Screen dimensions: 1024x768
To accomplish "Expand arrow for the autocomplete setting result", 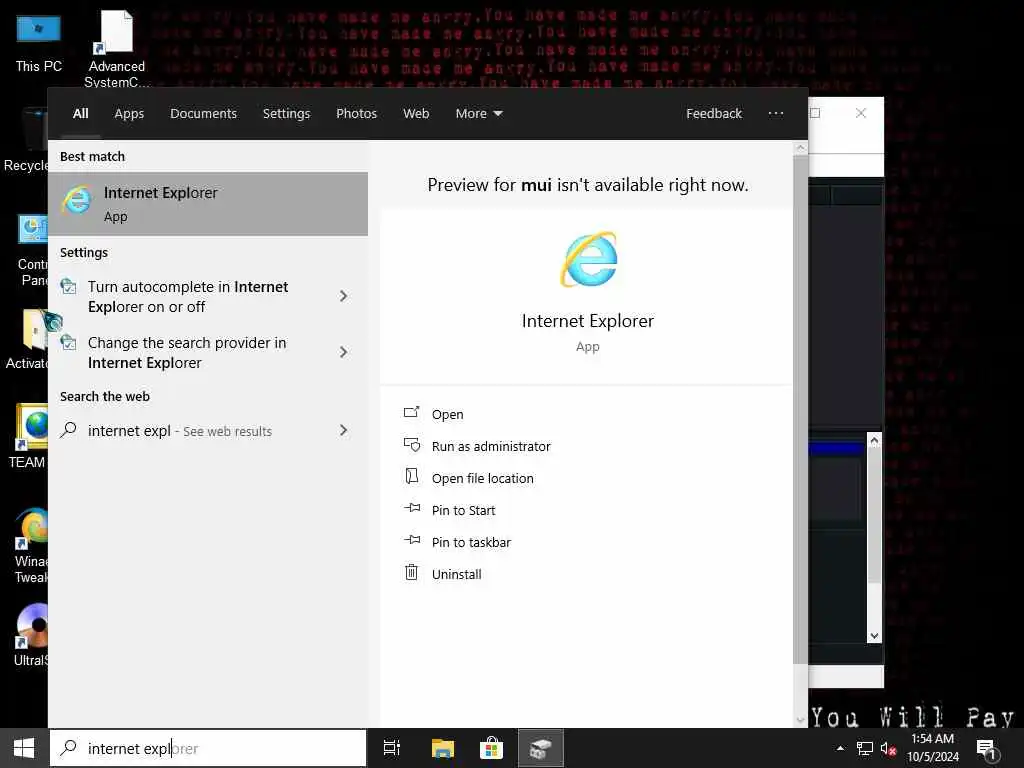I will point(344,296).
